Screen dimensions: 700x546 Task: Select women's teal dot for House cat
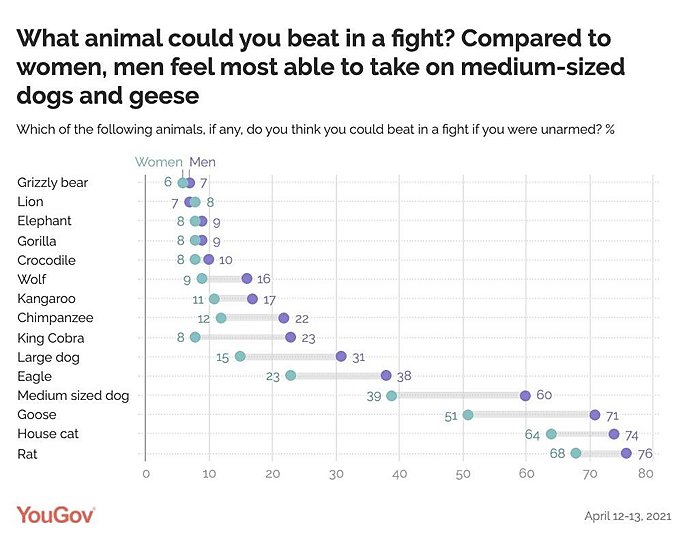point(551,434)
